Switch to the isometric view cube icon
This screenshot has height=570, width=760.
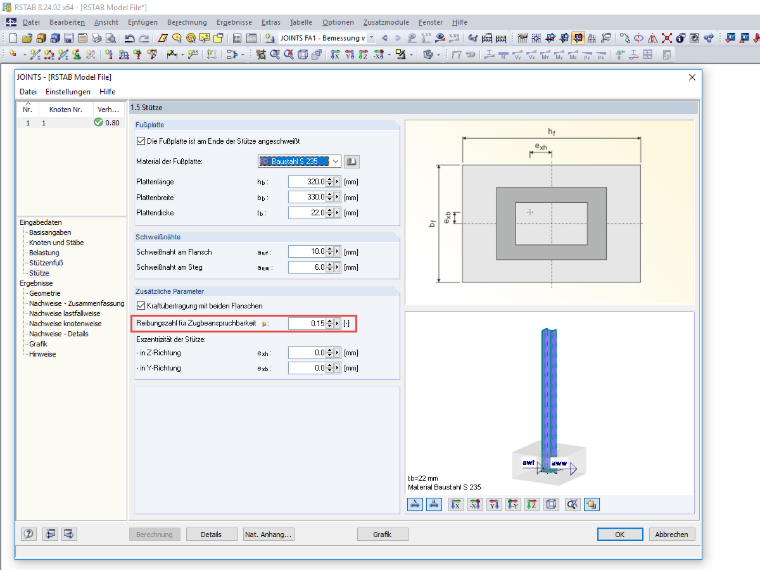[x=551, y=505]
